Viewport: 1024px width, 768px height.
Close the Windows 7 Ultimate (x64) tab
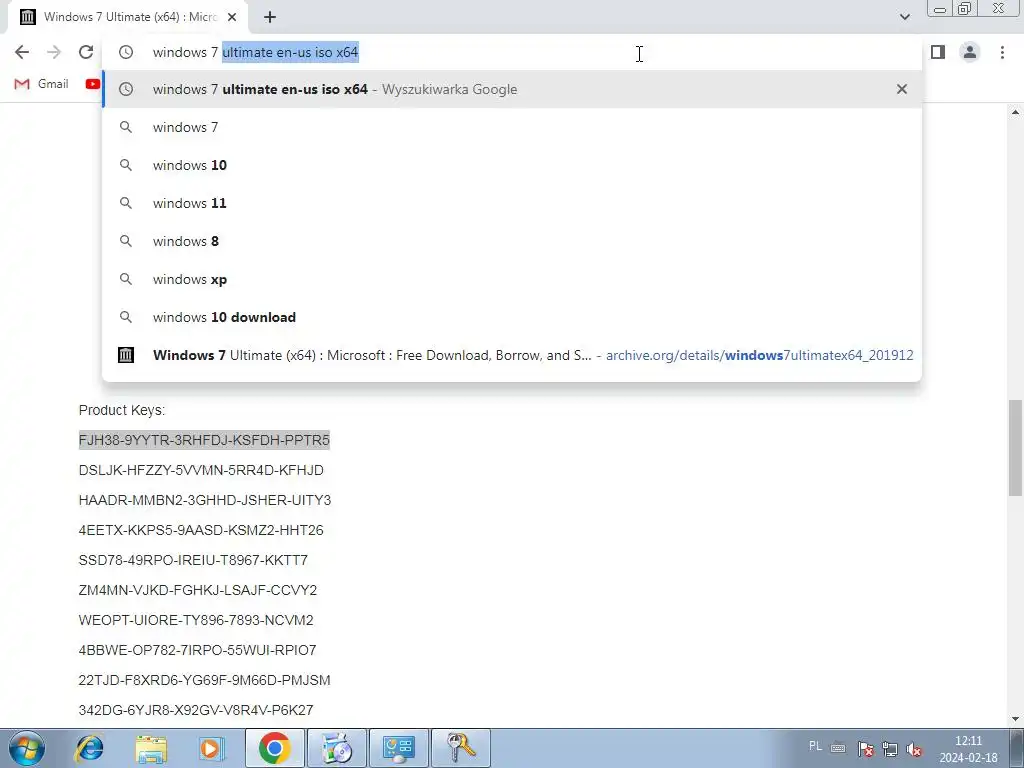(x=232, y=18)
